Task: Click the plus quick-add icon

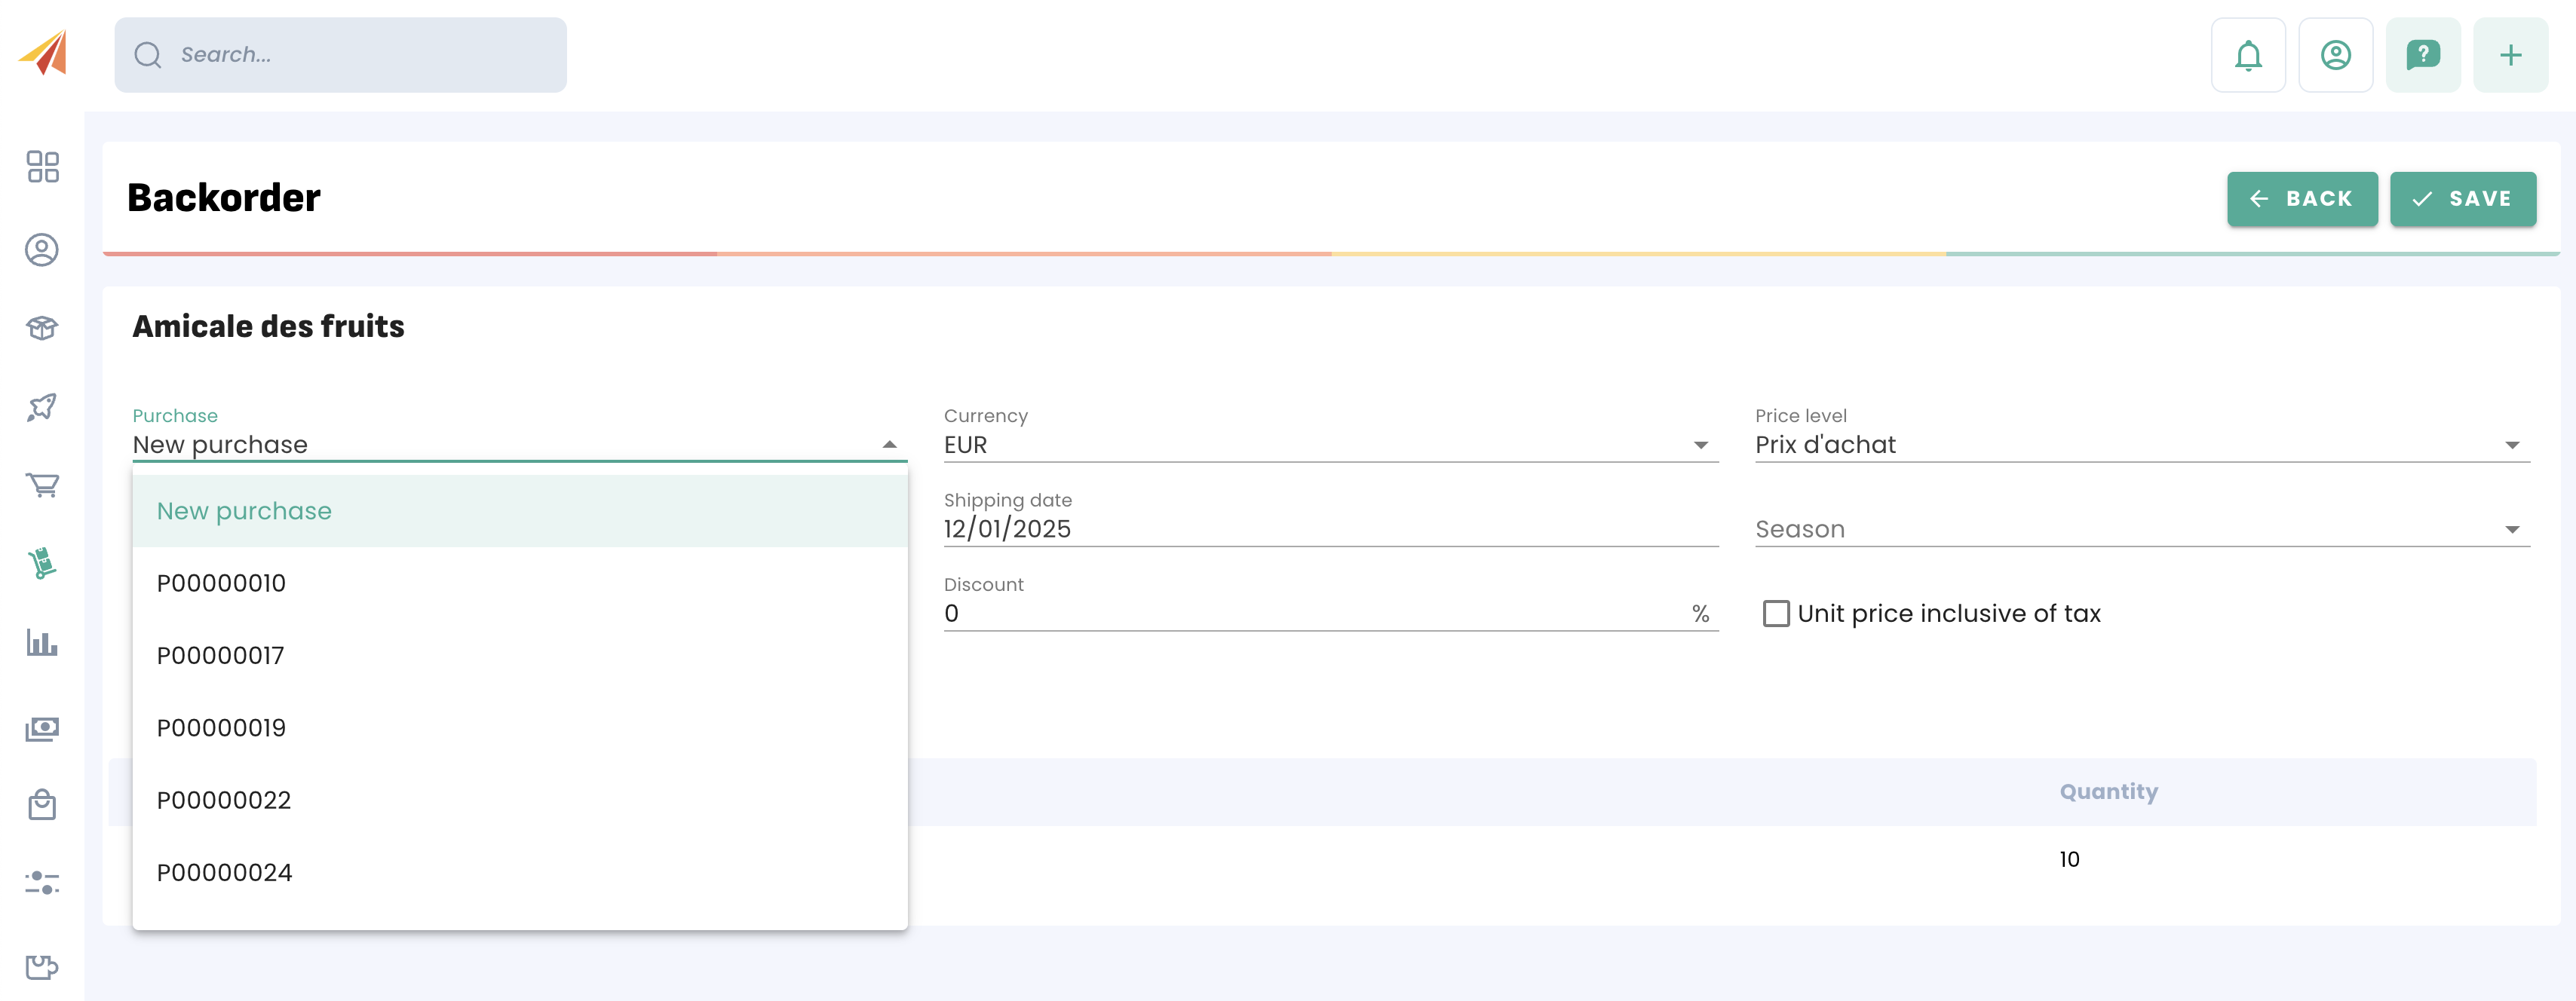Action: point(2510,55)
